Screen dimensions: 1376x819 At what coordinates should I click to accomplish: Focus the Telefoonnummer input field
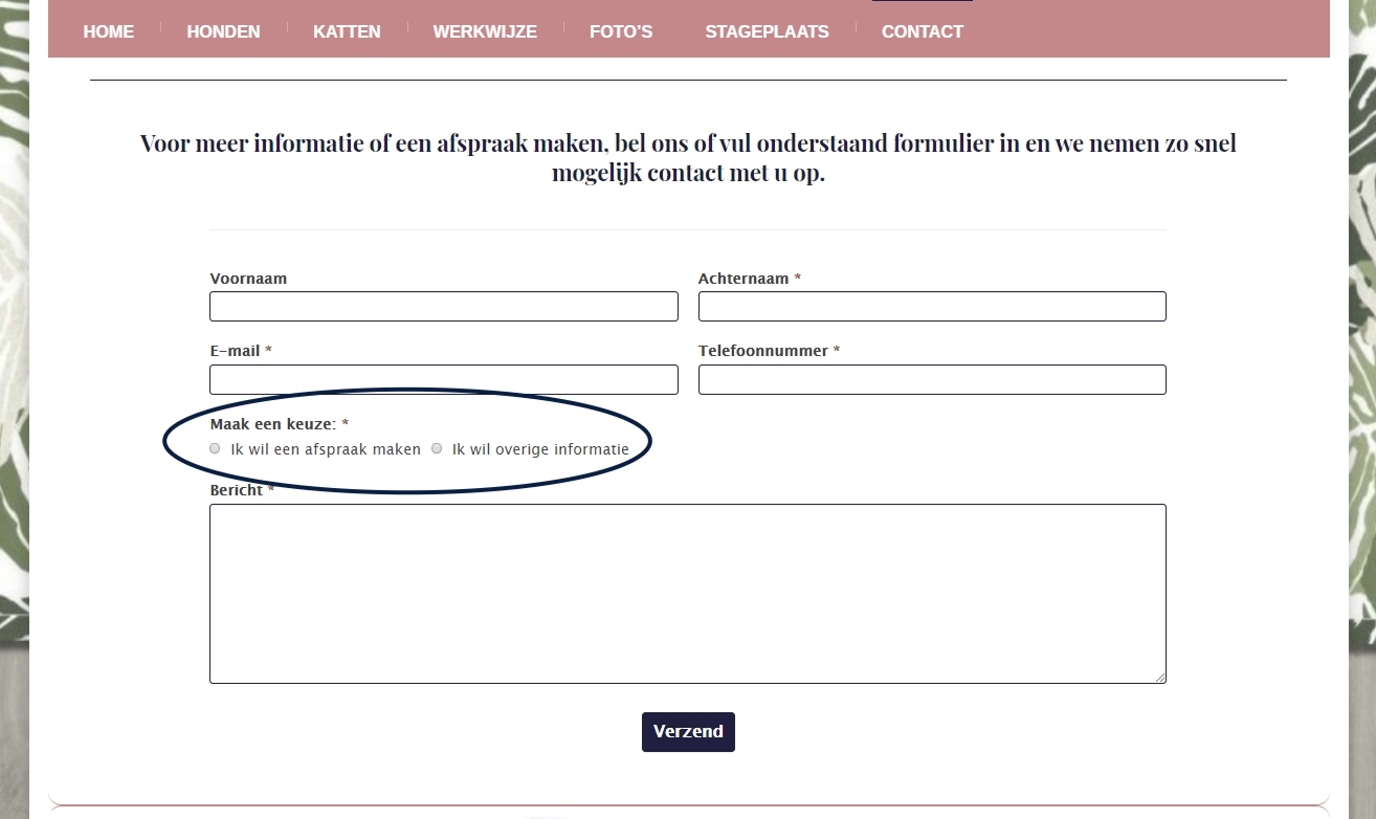tap(931, 380)
